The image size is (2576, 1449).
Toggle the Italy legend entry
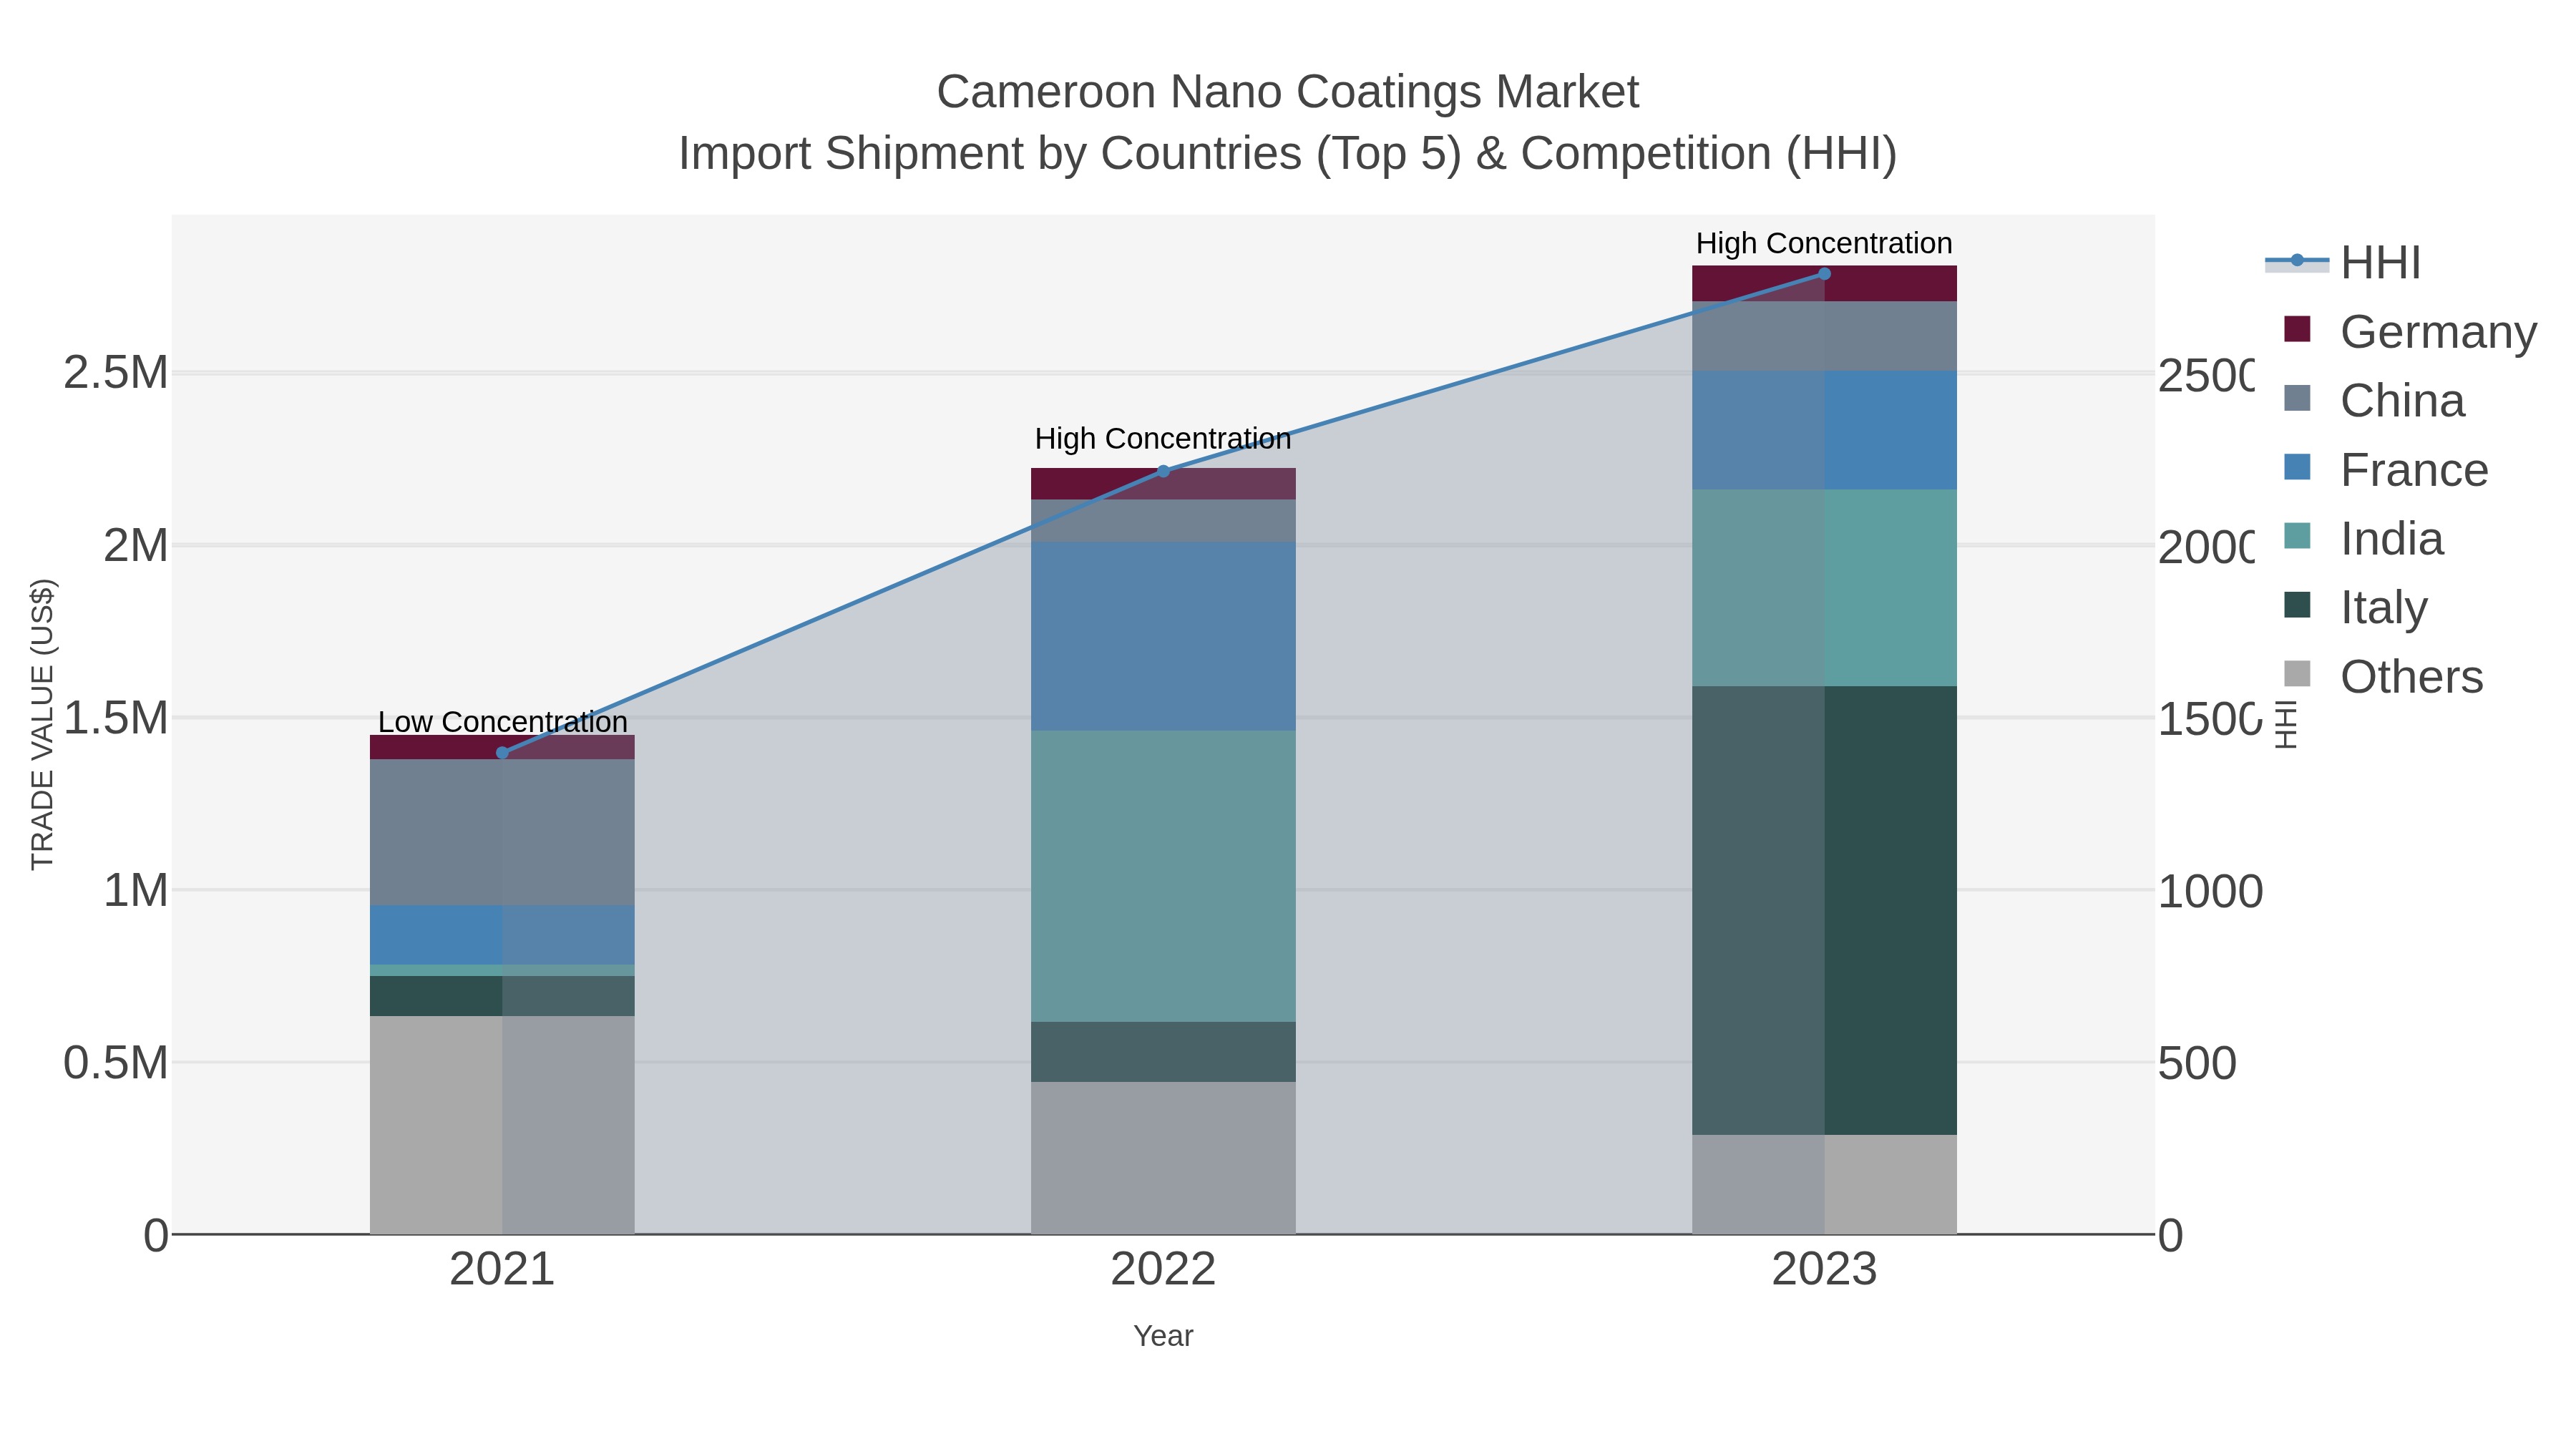pyautogui.click(x=2355, y=607)
